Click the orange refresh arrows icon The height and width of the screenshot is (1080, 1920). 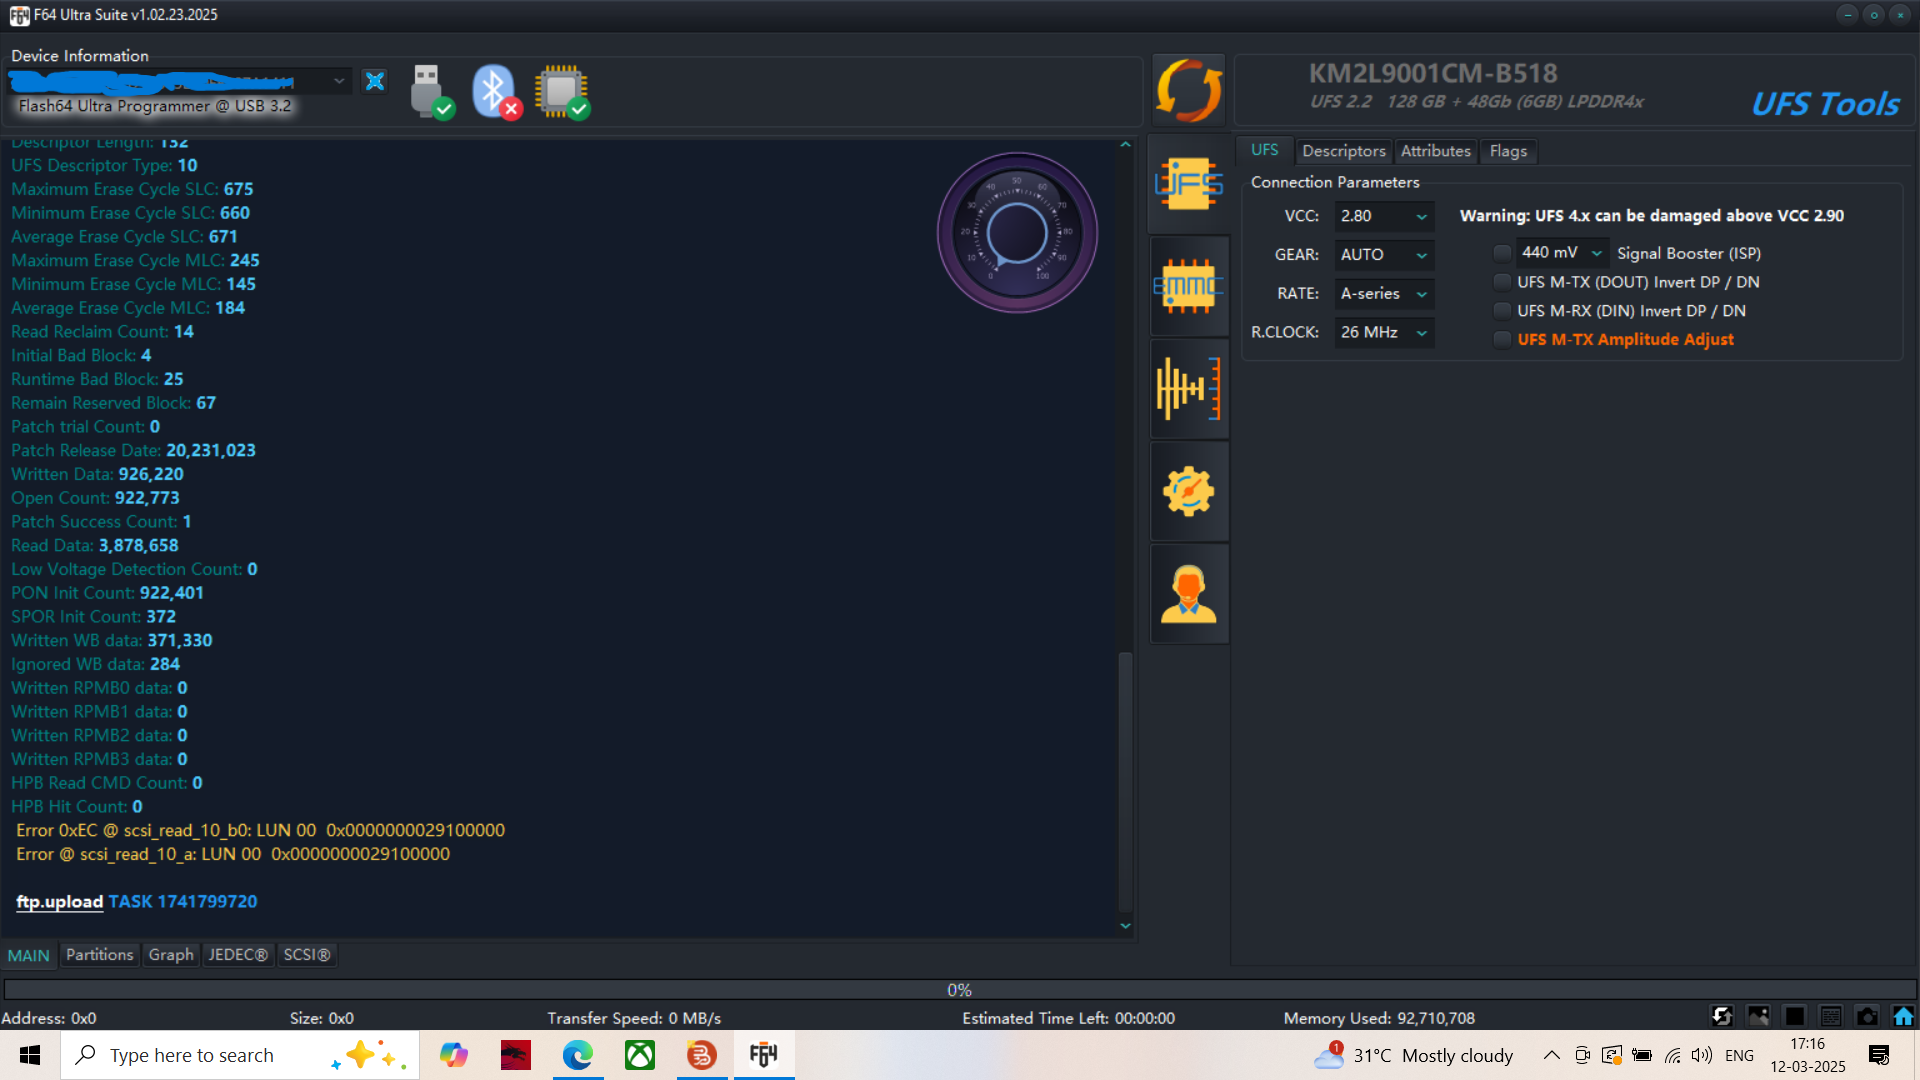point(1189,90)
